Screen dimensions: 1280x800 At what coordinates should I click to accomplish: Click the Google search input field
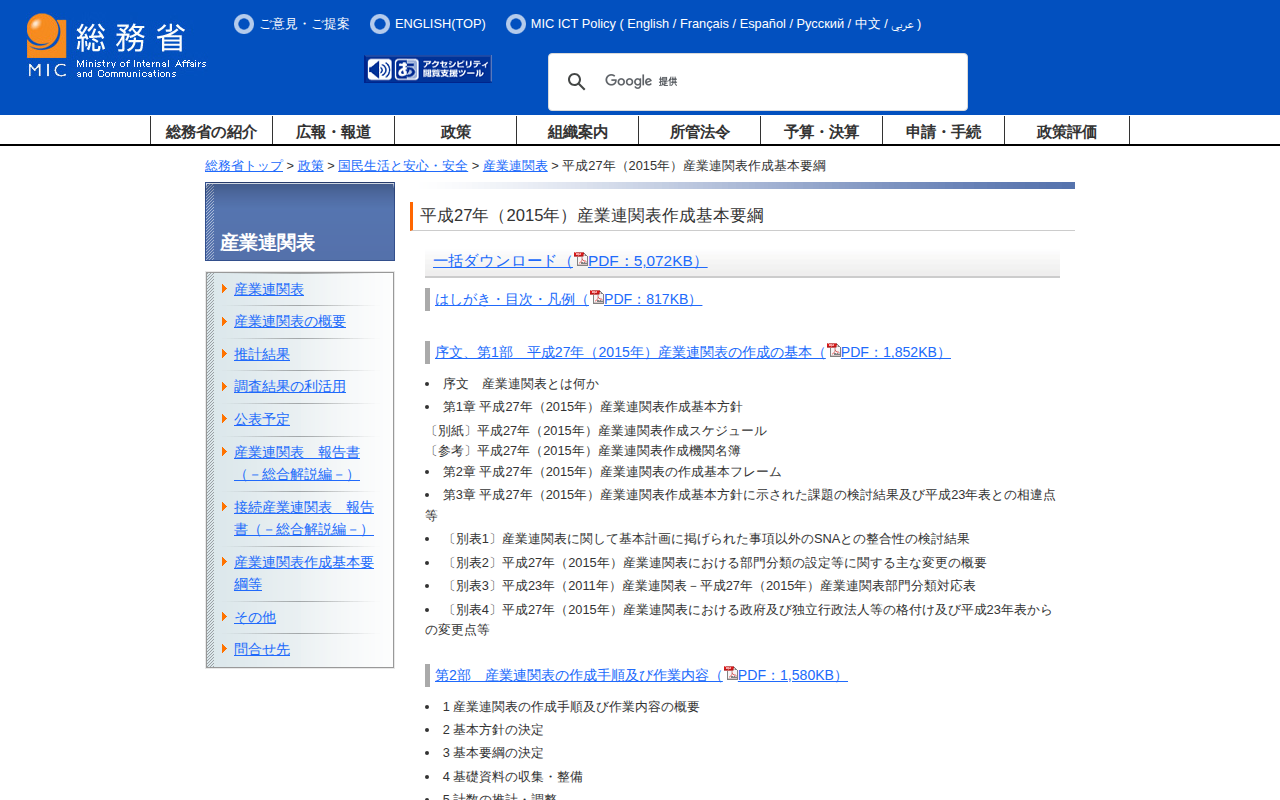780,82
